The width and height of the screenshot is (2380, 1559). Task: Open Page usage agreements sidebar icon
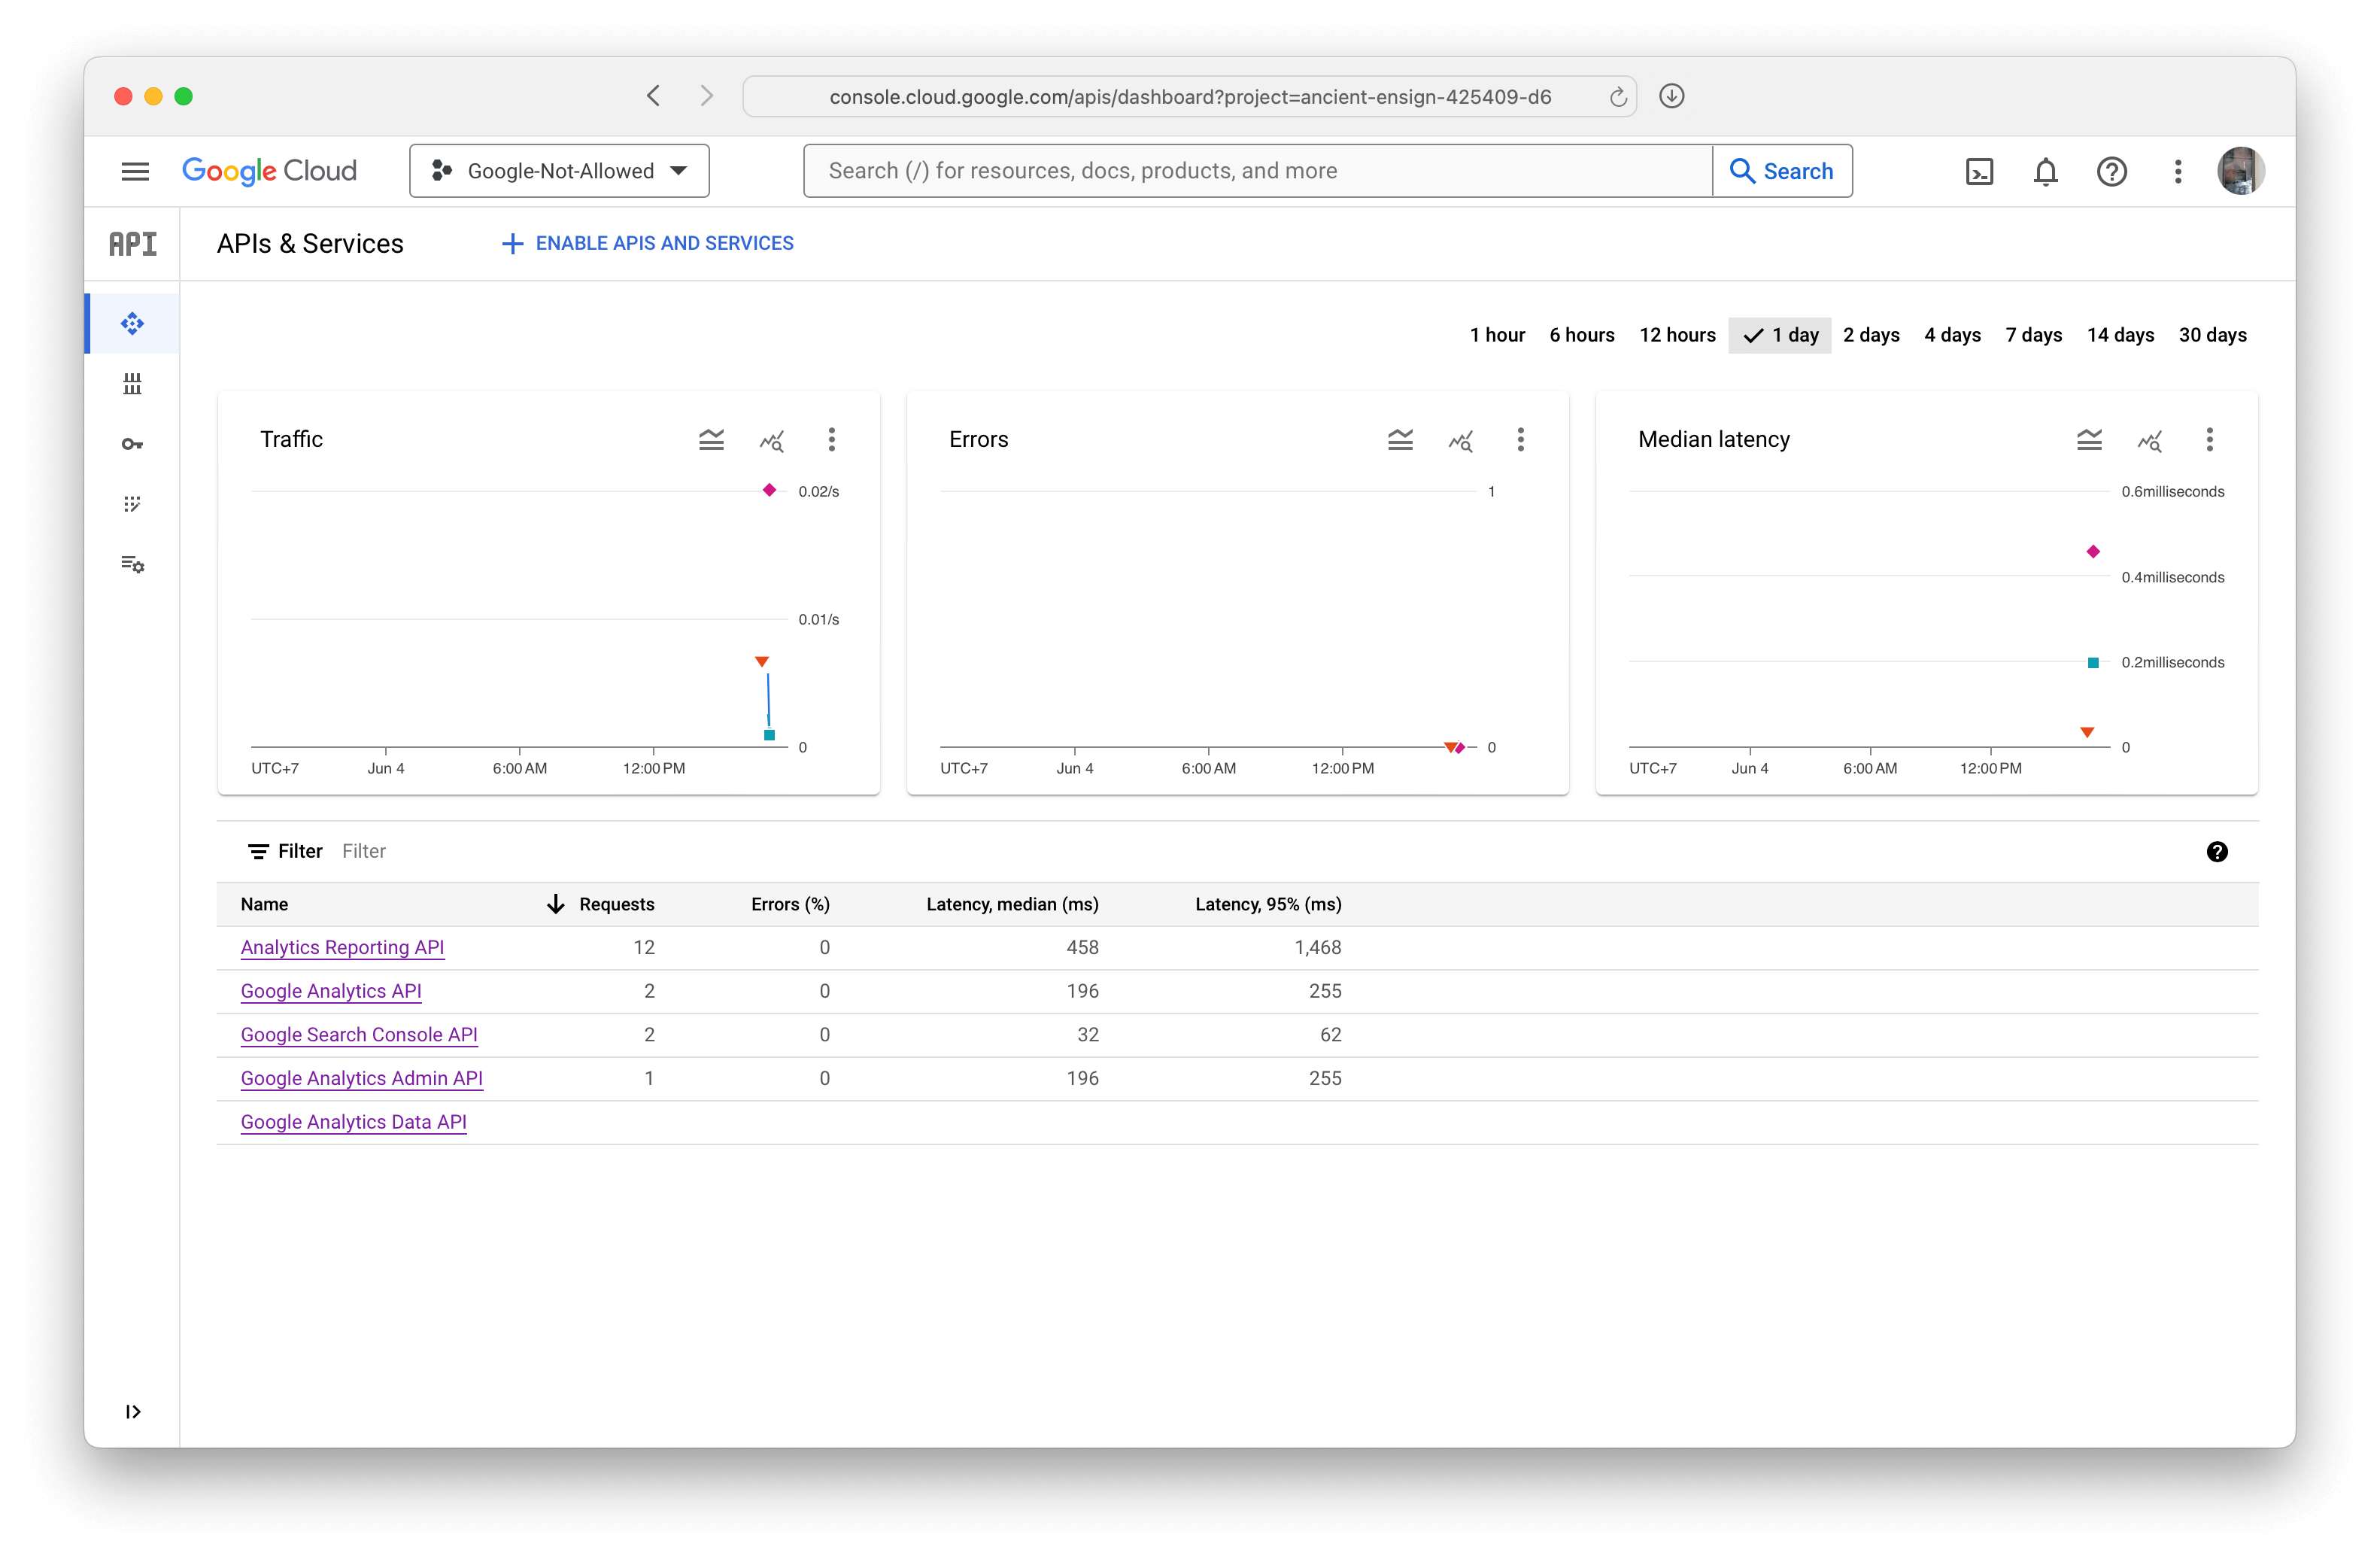coord(132,564)
